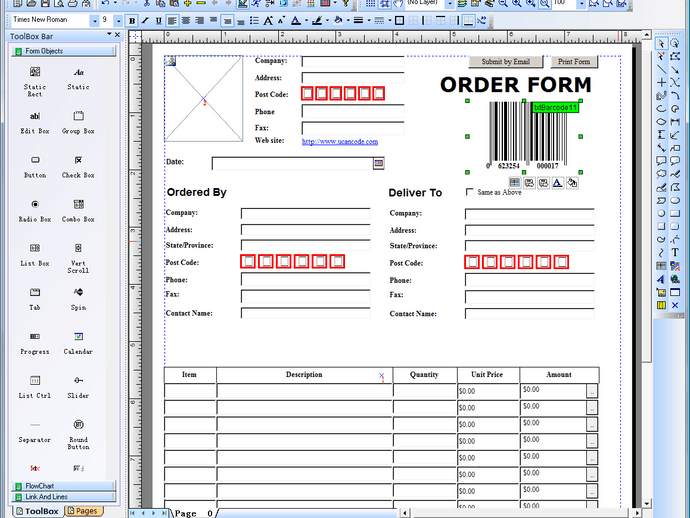
Task: Click the top Company input field
Action: click(x=353, y=62)
